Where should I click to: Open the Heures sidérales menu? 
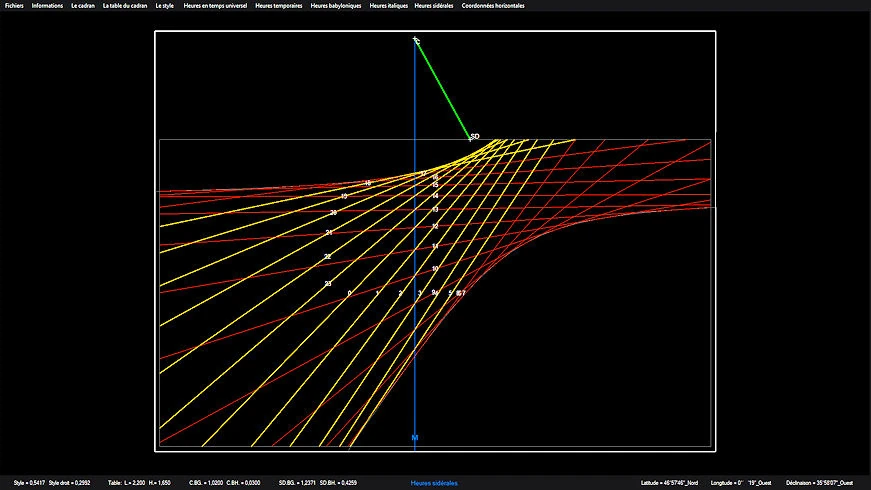tap(434, 6)
